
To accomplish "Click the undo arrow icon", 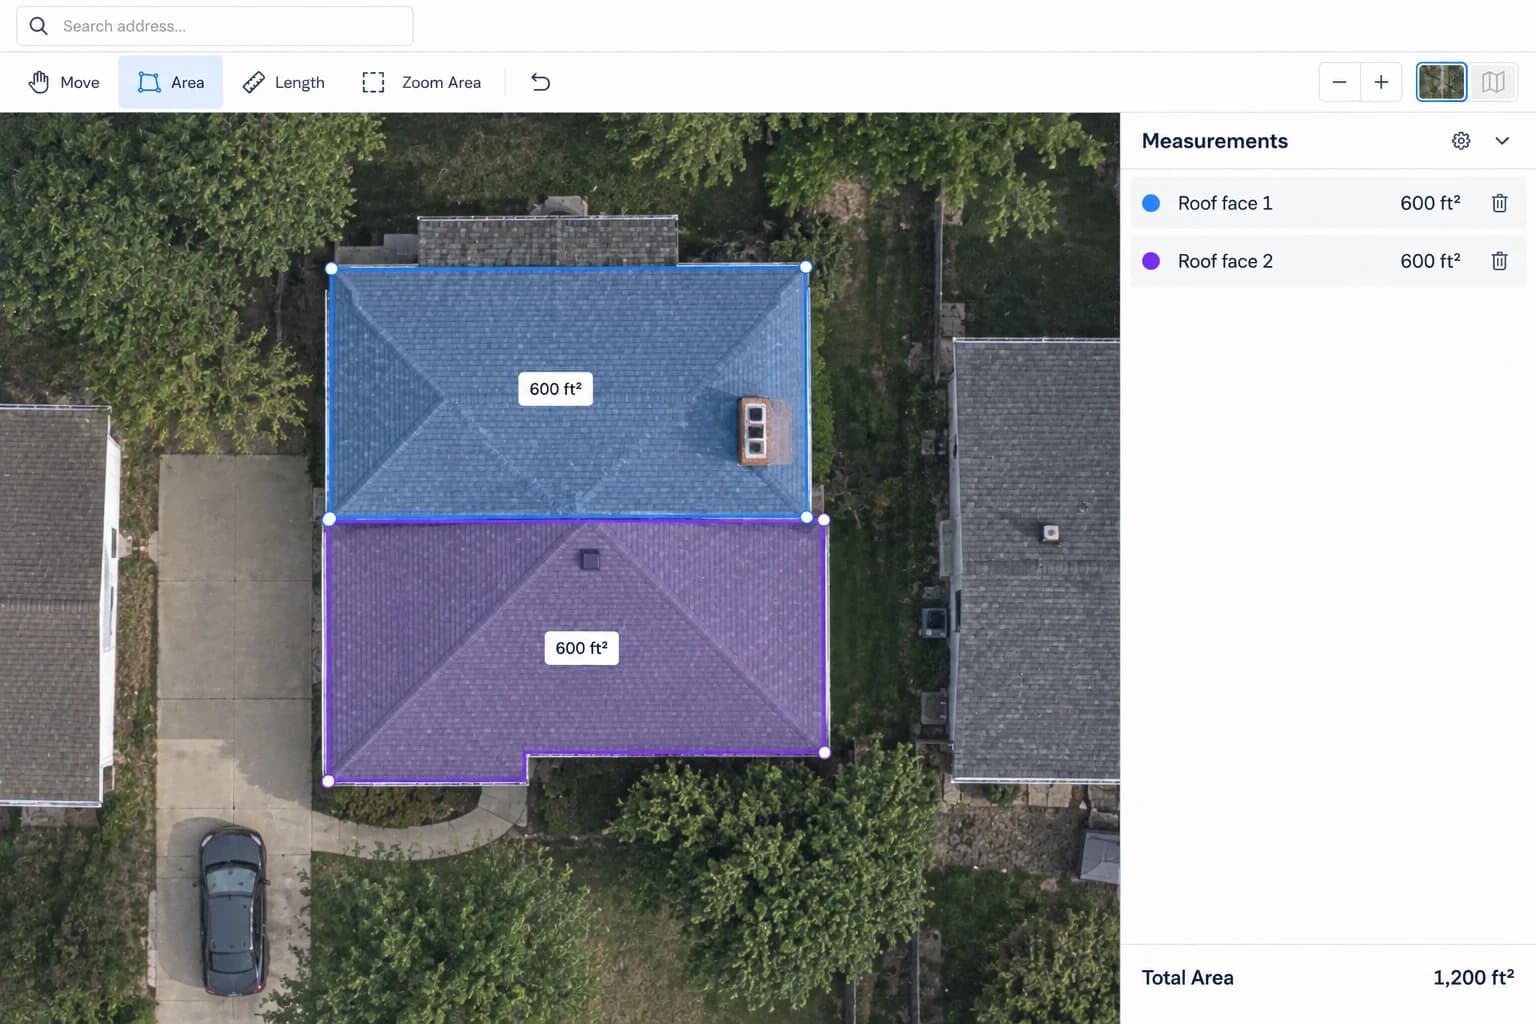I will point(540,82).
